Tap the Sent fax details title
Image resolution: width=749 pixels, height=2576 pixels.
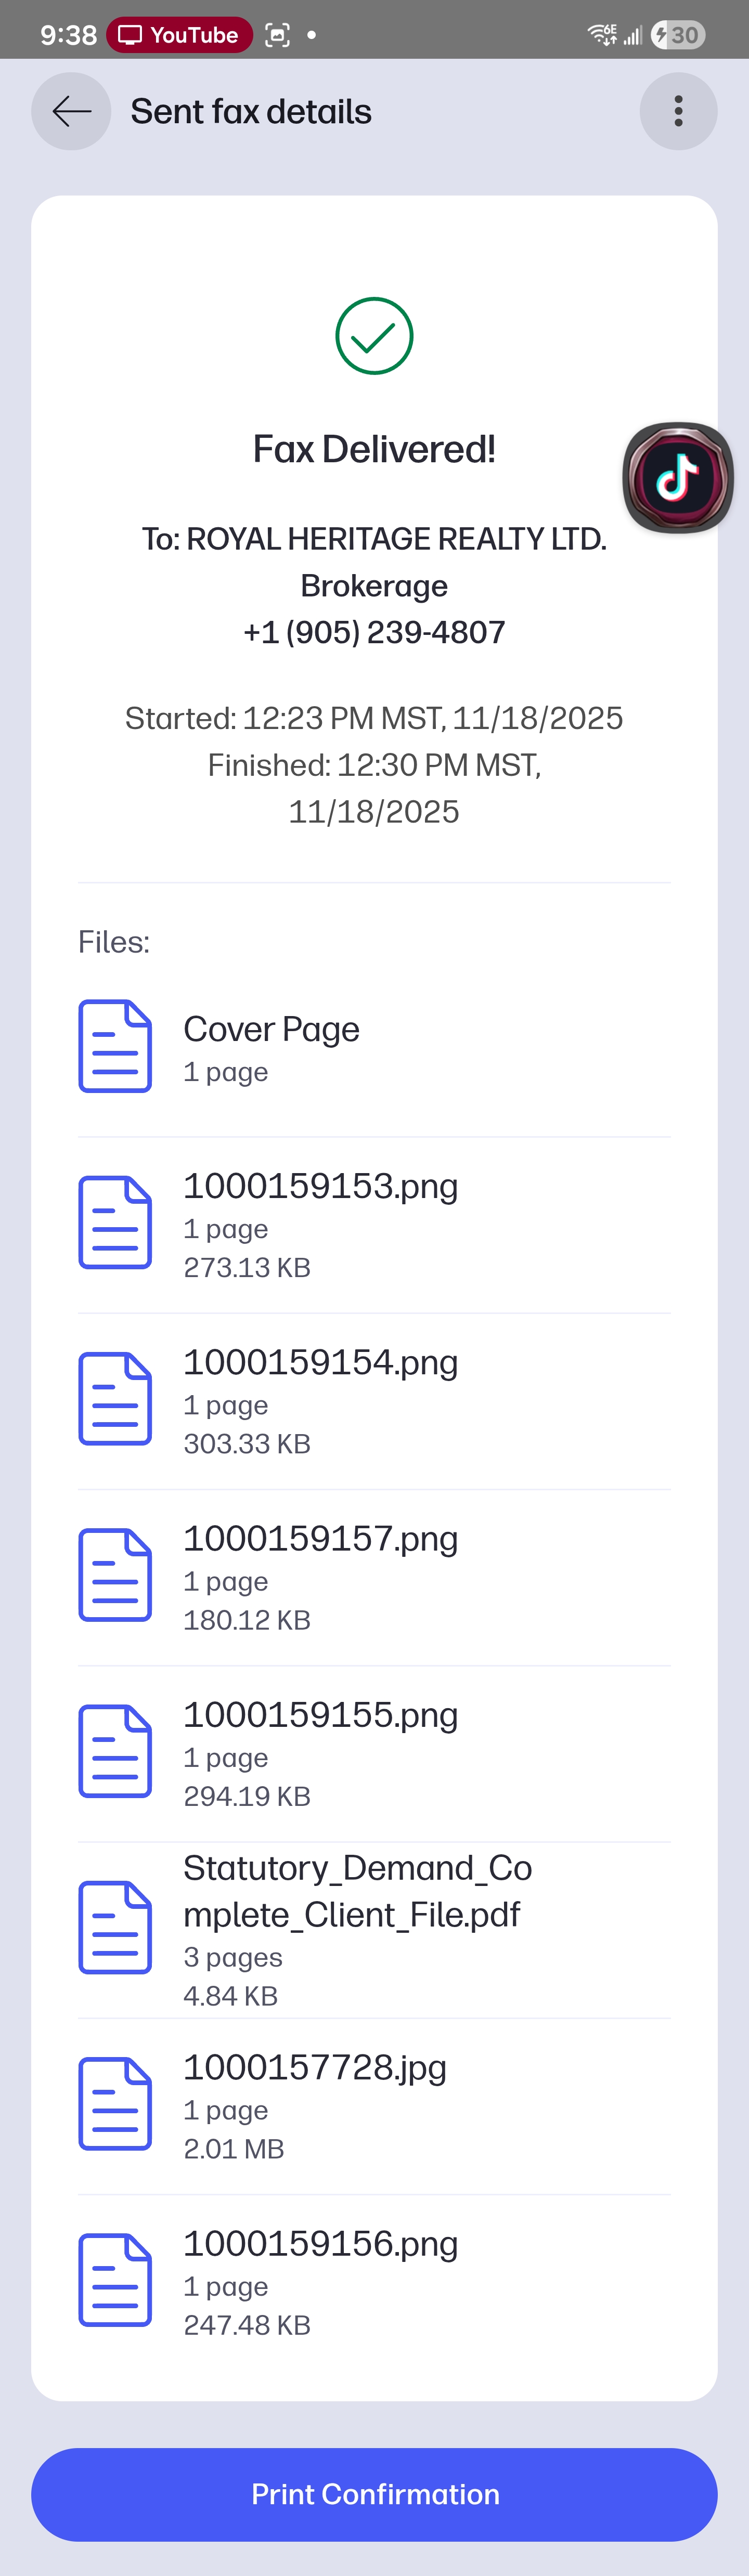point(251,112)
